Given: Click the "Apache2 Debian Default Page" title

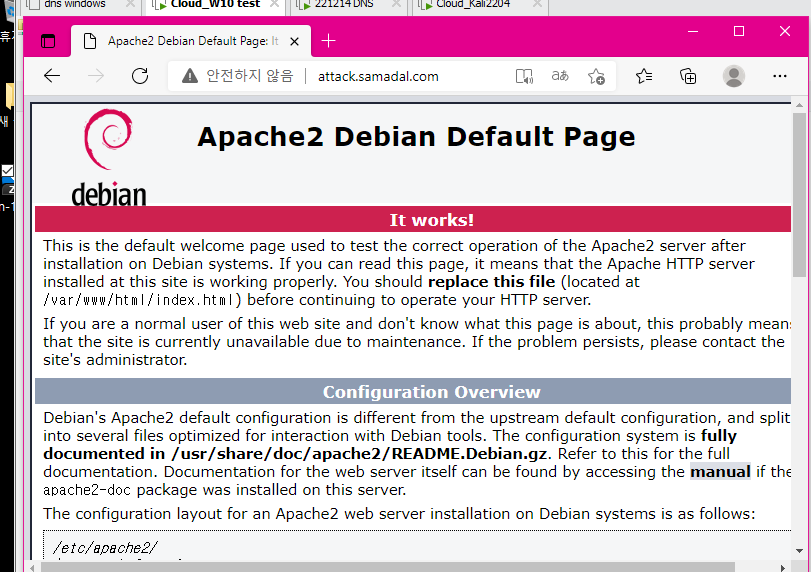Looking at the screenshot, I should tap(416, 137).
